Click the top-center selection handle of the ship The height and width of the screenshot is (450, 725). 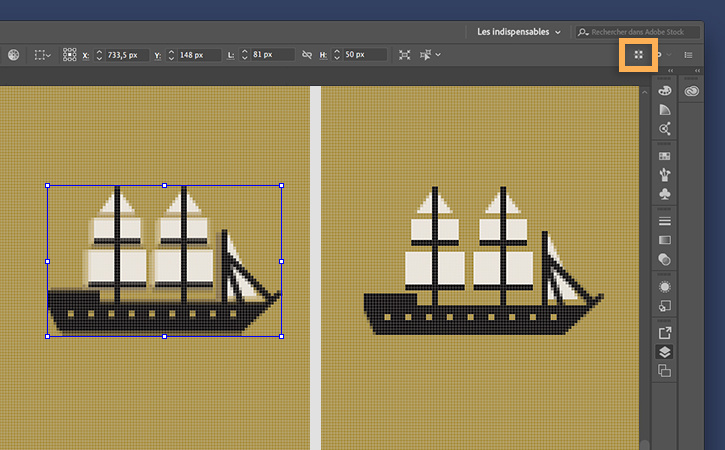(165, 185)
